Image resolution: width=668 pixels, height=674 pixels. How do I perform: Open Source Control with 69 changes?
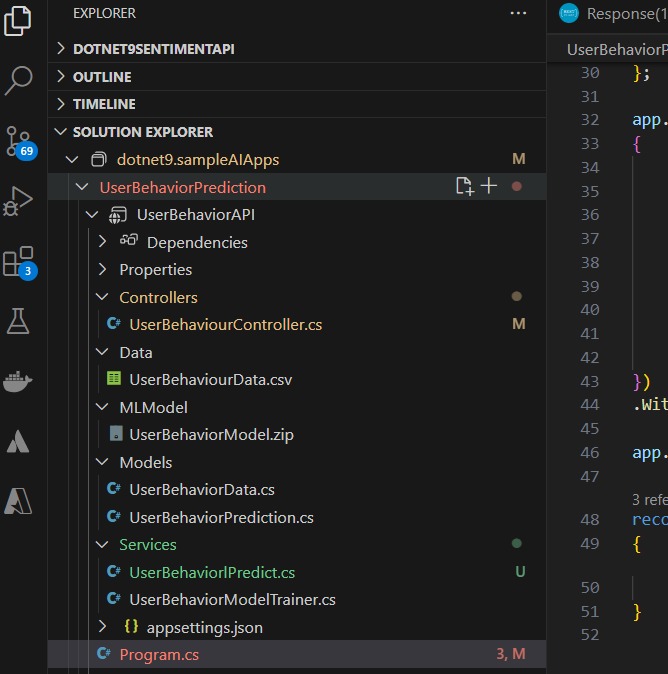[x=20, y=143]
